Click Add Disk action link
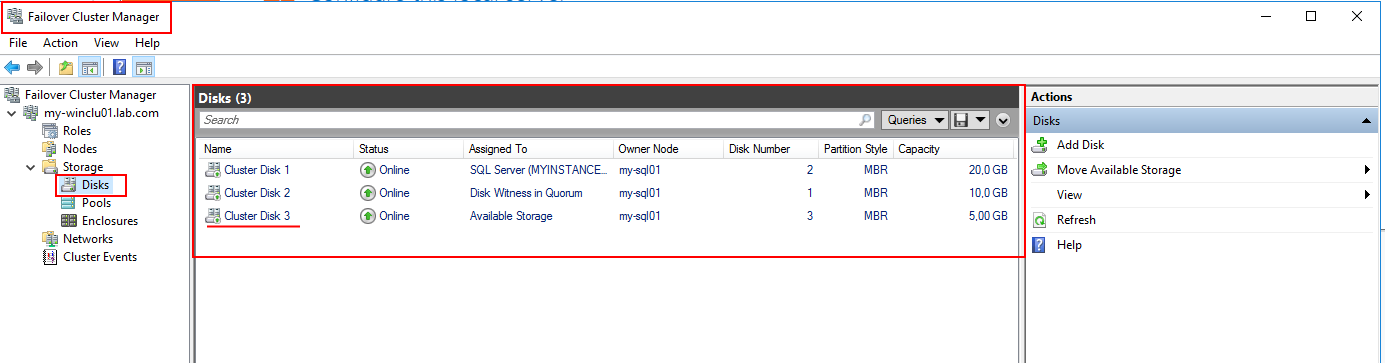1385x363 pixels. (x=1080, y=145)
